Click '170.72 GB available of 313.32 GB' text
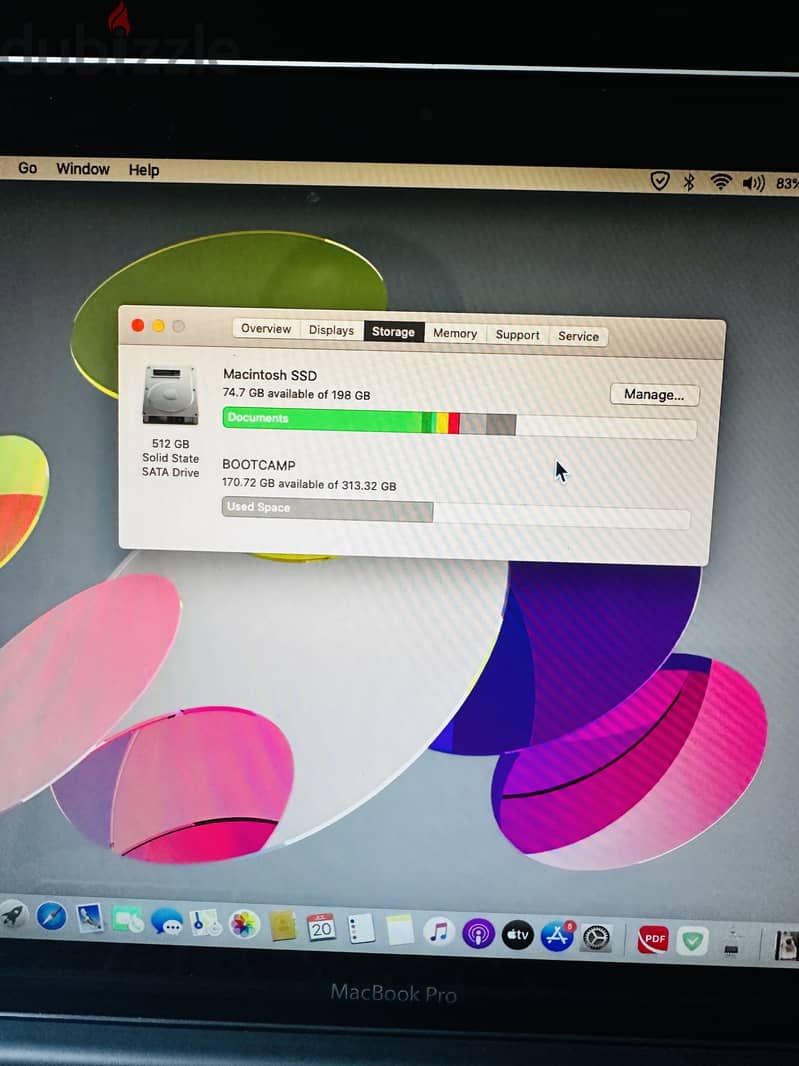 tap(309, 485)
